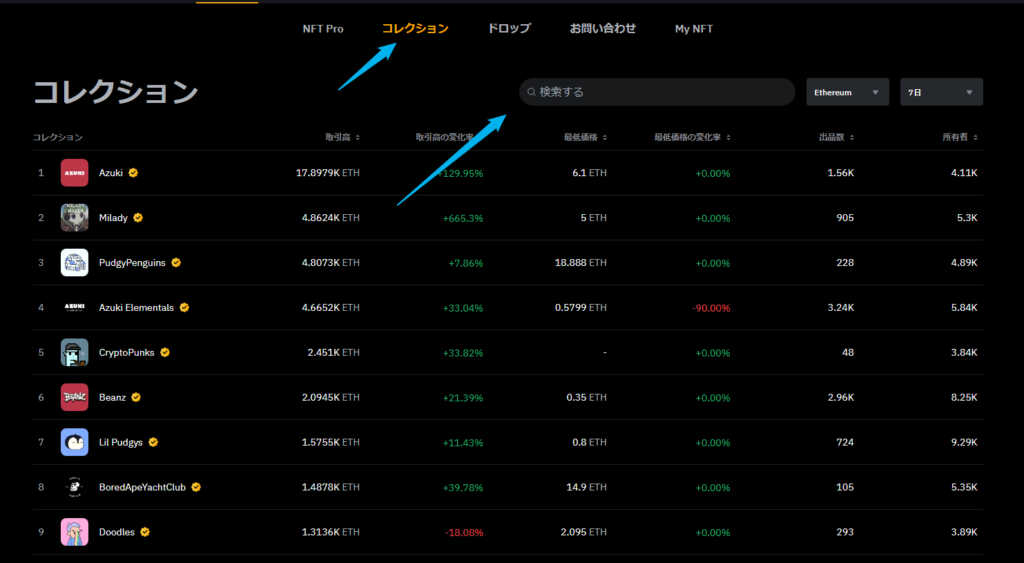
Task: Click the 3.24K listings value
Action: click(841, 308)
